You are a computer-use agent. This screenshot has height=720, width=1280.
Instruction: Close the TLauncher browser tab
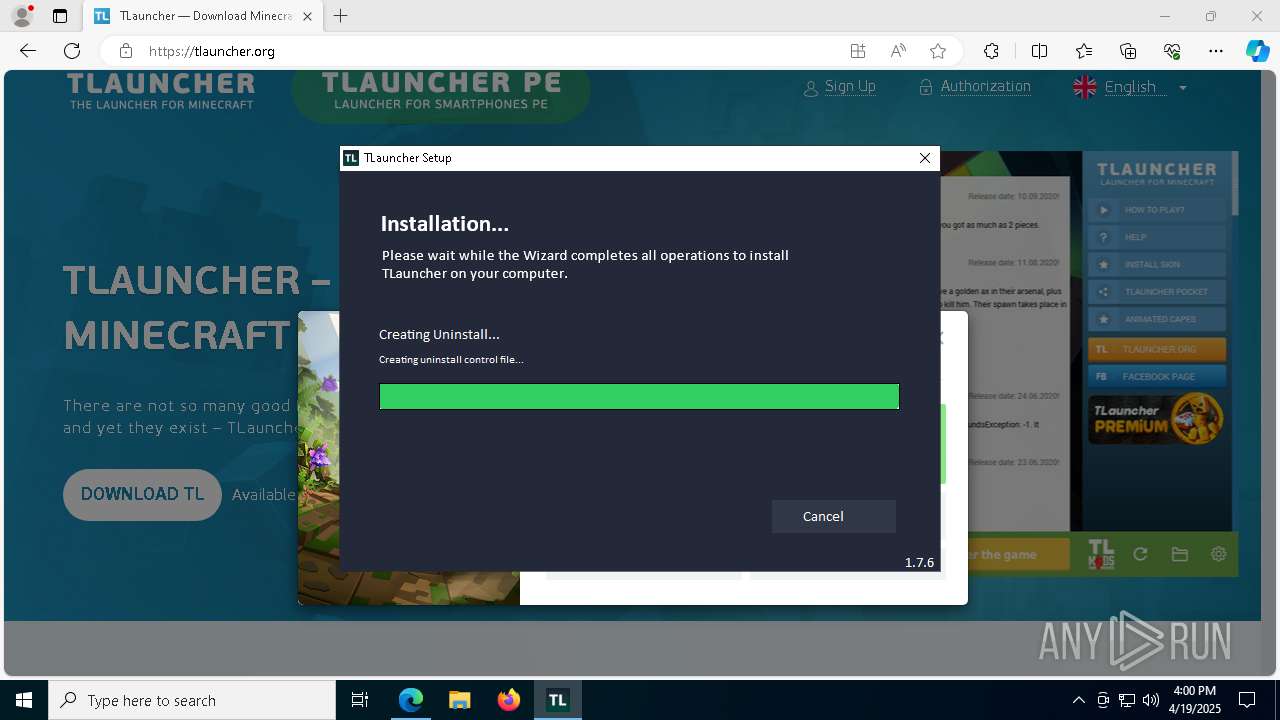(x=307, y=16)
